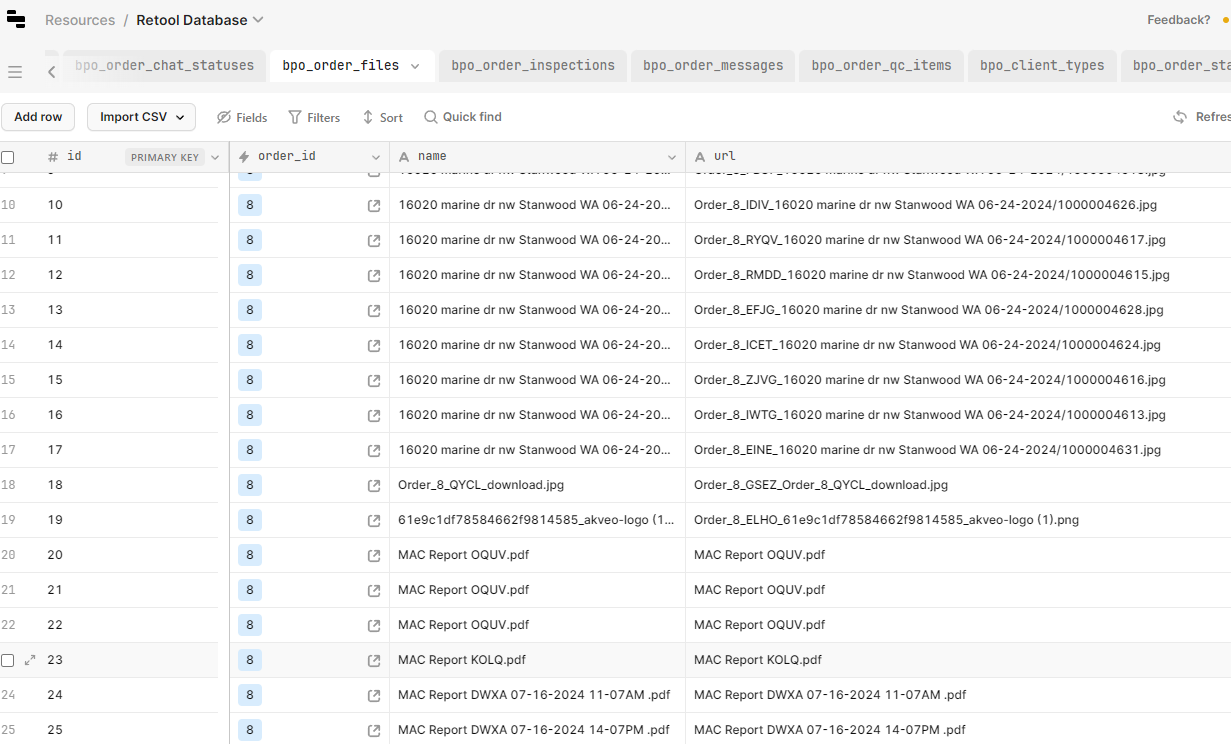Click the Feedback? link
The height and width of the screenshot is (744, 1231).
pyautogui.click(x=1179, y=20)
